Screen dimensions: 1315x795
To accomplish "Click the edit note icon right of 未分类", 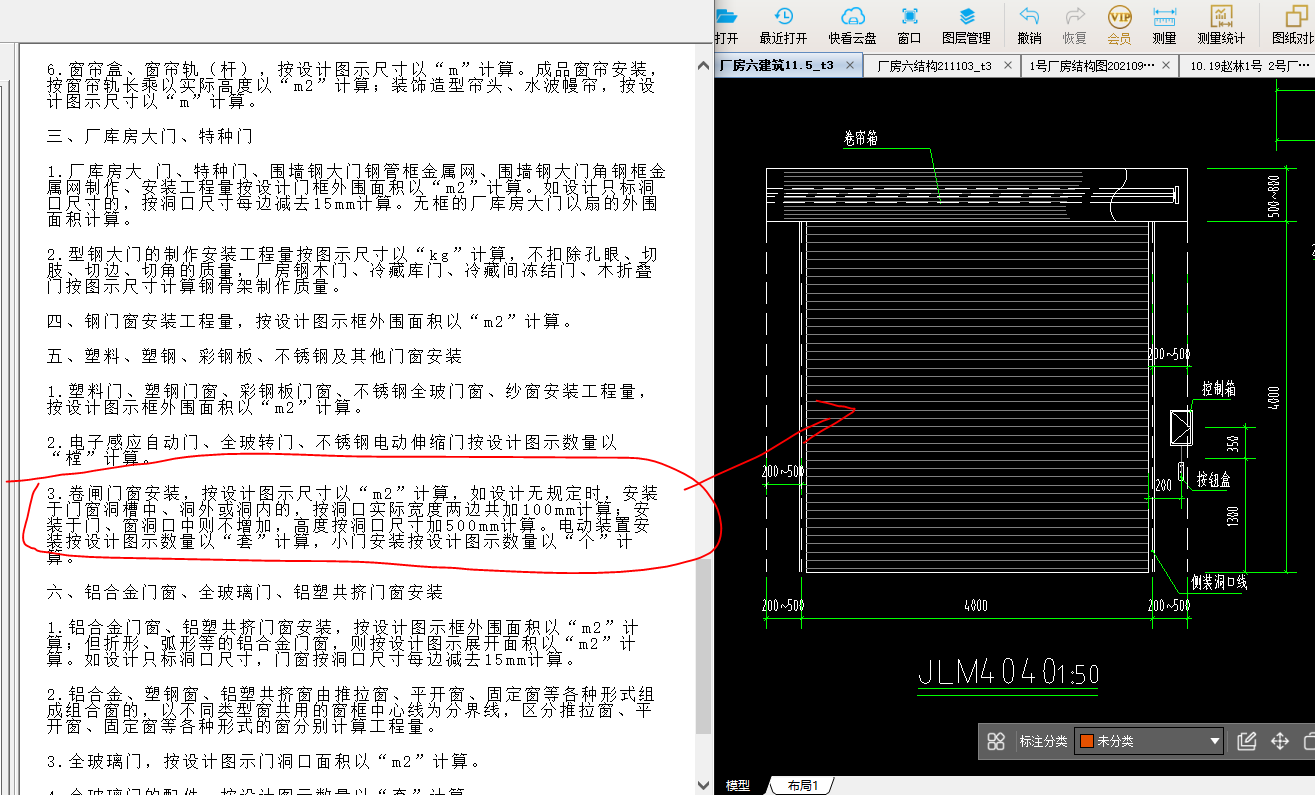I will click(1246, 741).
